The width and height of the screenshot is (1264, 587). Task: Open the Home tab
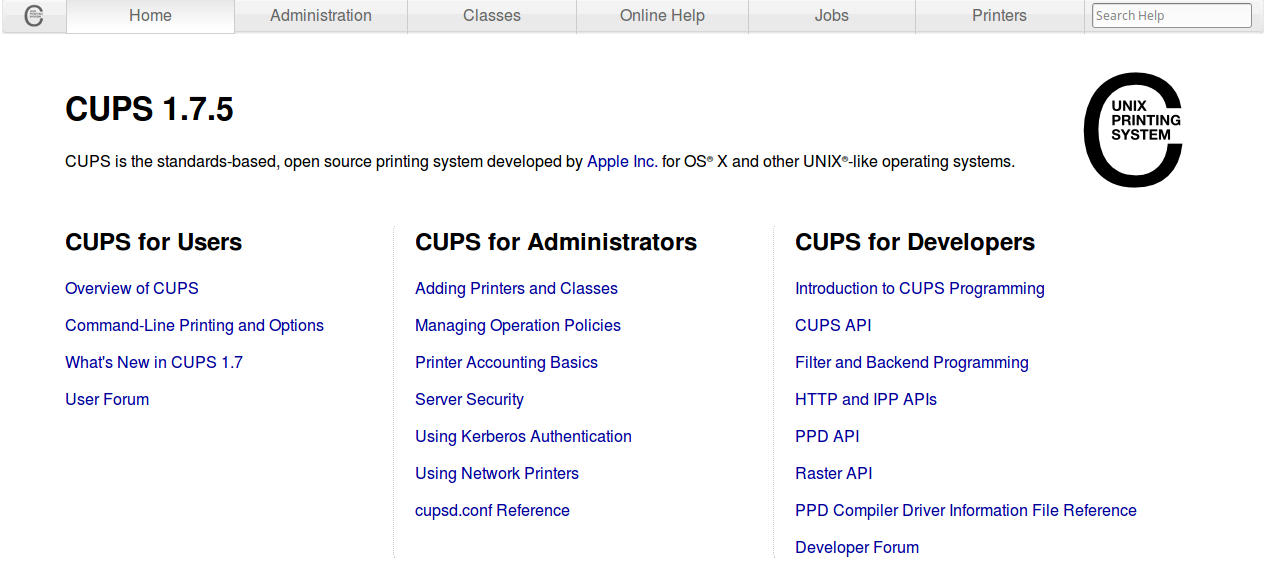[x=150, y=16]
